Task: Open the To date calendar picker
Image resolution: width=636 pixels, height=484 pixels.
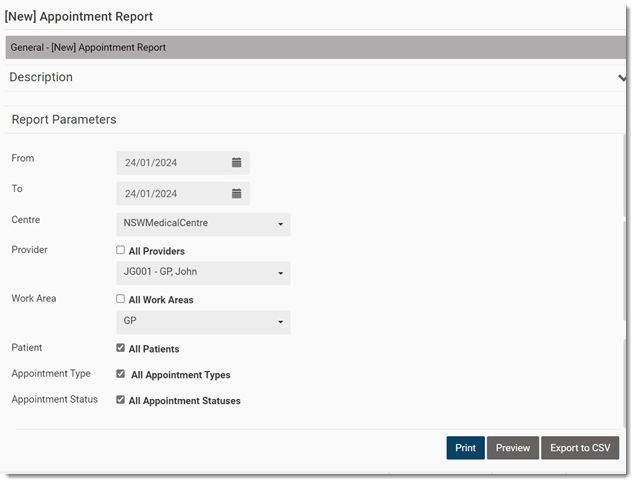Action: coord(236,194)
